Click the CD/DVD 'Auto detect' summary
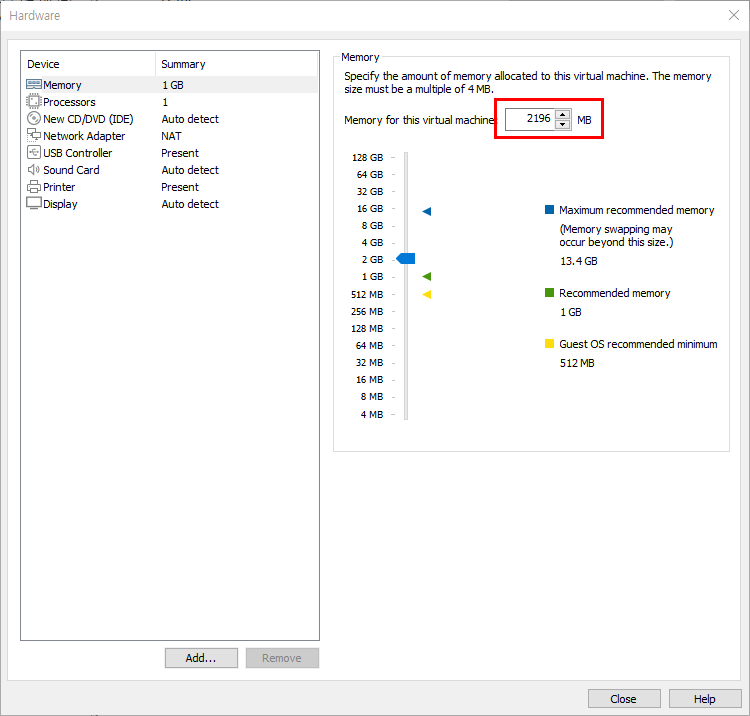The image size is (750, 716). [190, 119]
